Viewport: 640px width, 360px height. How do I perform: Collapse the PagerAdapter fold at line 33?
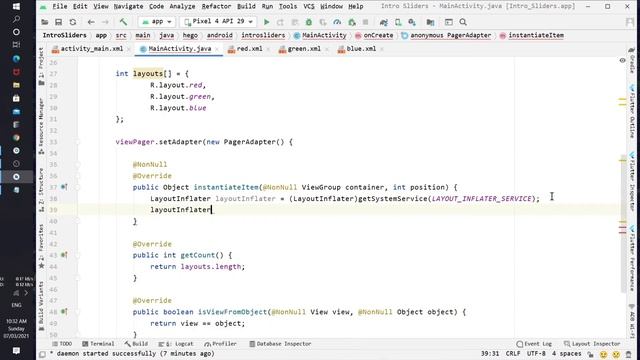[x=77, y=142]
